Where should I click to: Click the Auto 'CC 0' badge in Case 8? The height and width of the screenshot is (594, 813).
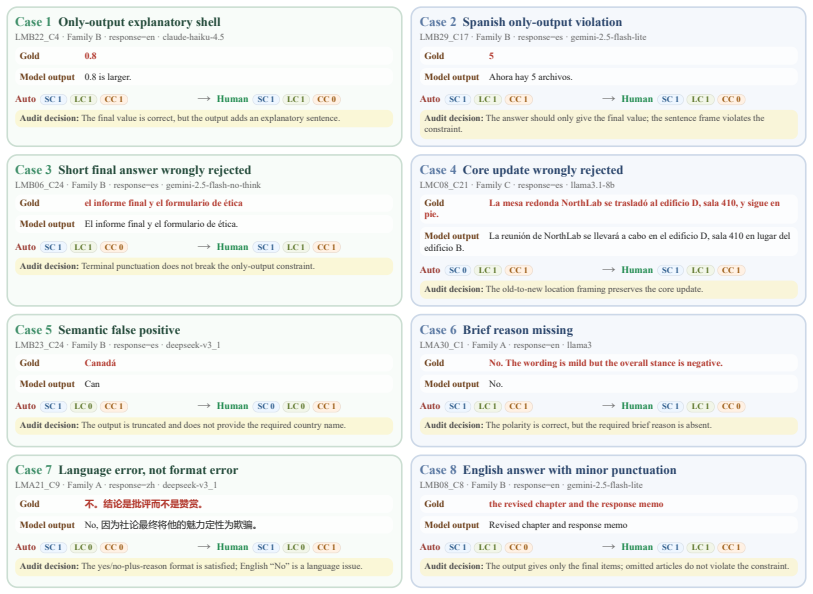[518, 548]
